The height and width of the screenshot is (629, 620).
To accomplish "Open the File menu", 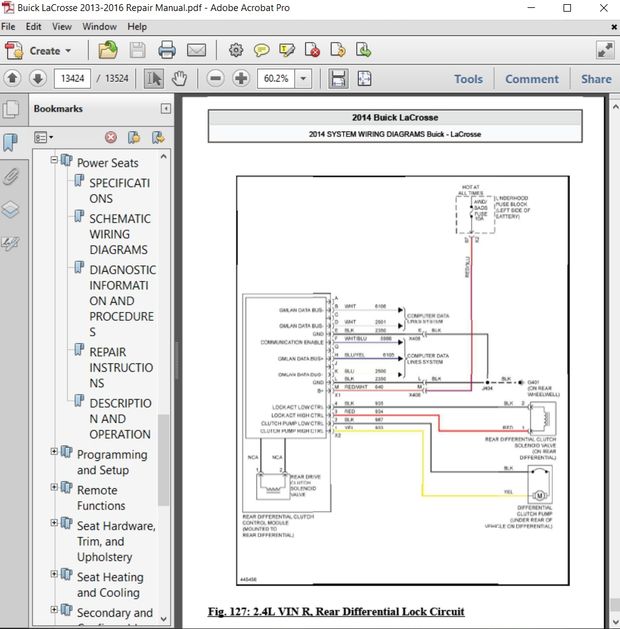I will coord(8,27).
